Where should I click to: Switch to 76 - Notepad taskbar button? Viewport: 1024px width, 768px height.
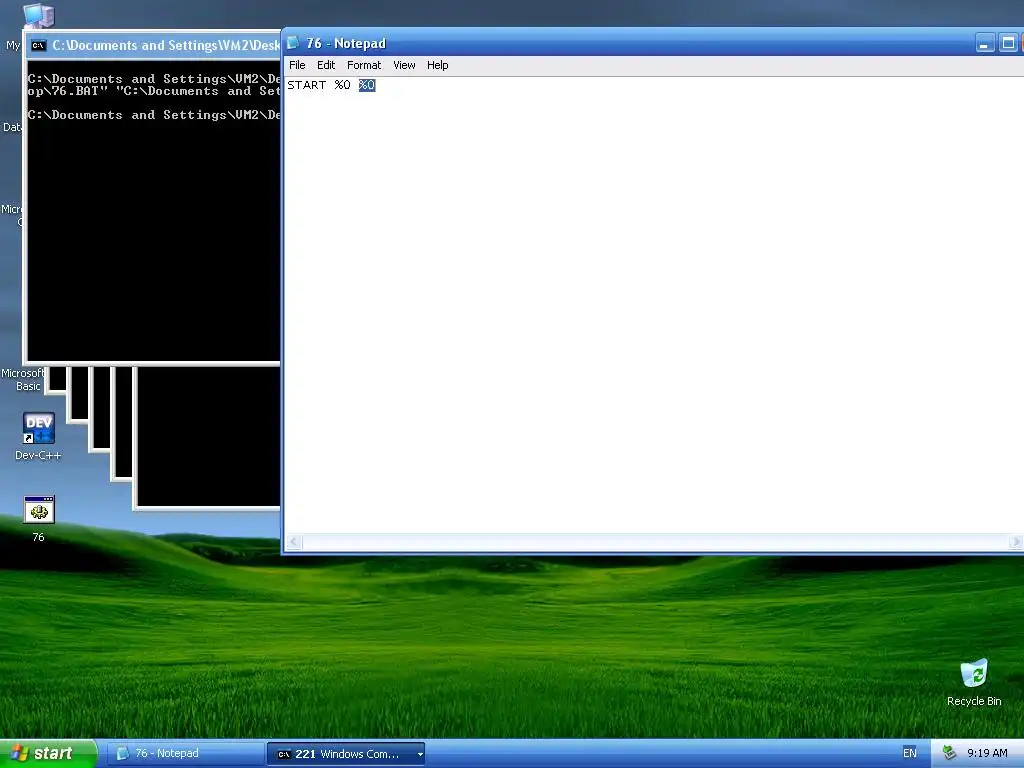pyautogui.click(x=184, y=754)
